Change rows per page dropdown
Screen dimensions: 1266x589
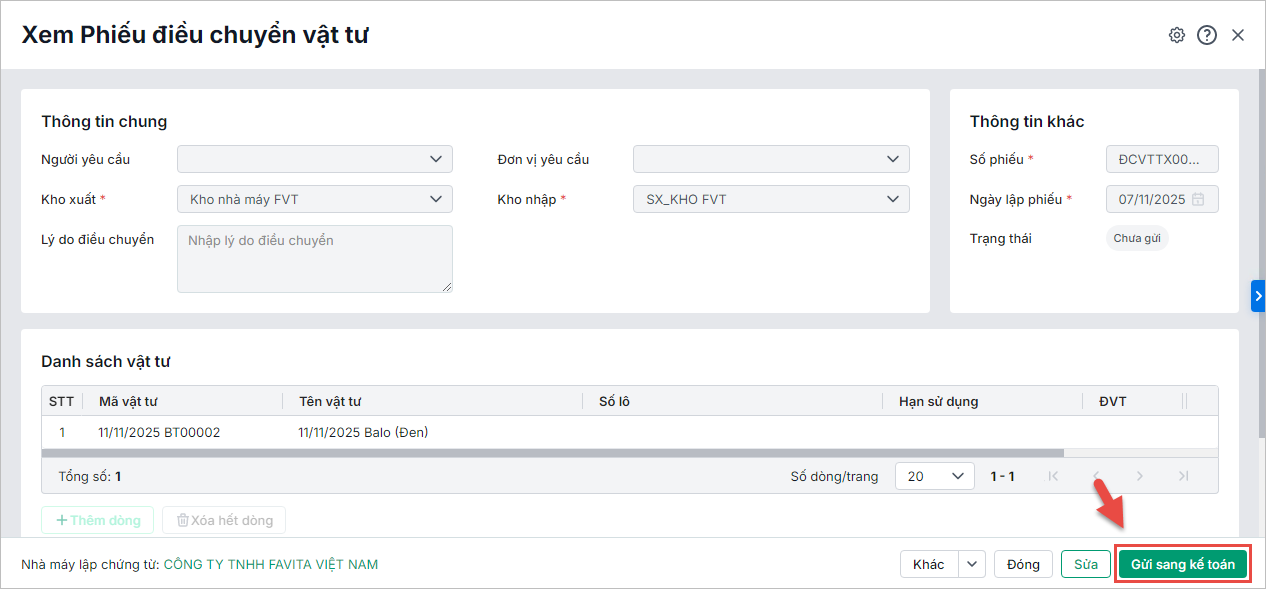coord(934,476)
